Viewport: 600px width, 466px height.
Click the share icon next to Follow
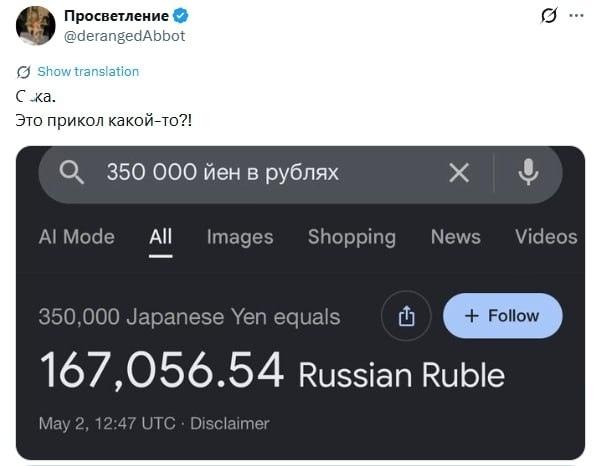(406, 316)
